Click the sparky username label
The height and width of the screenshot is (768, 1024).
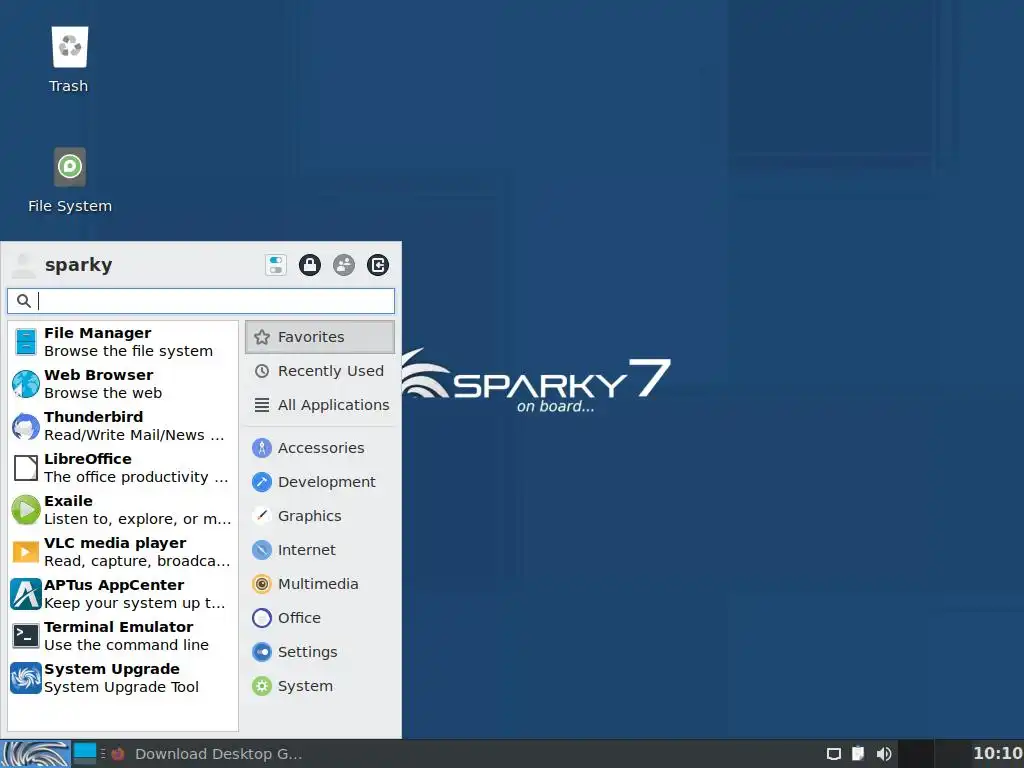78,264
